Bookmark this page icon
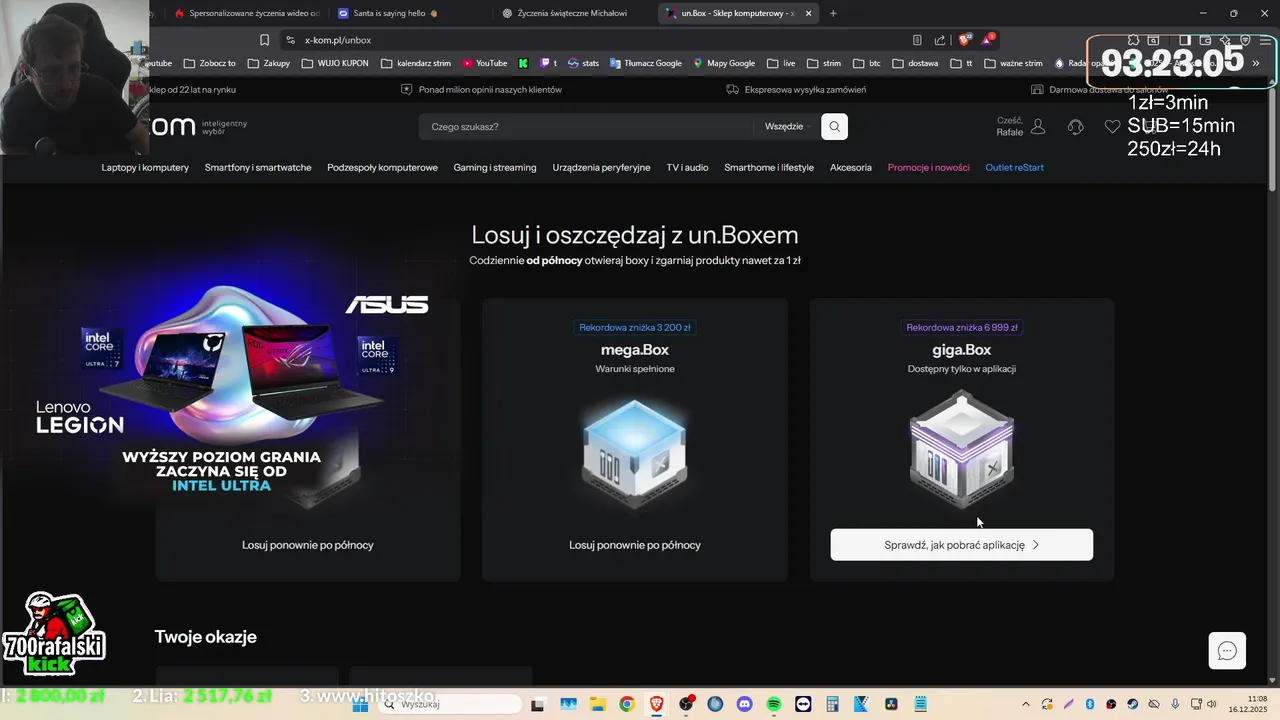 coord(264,40)
